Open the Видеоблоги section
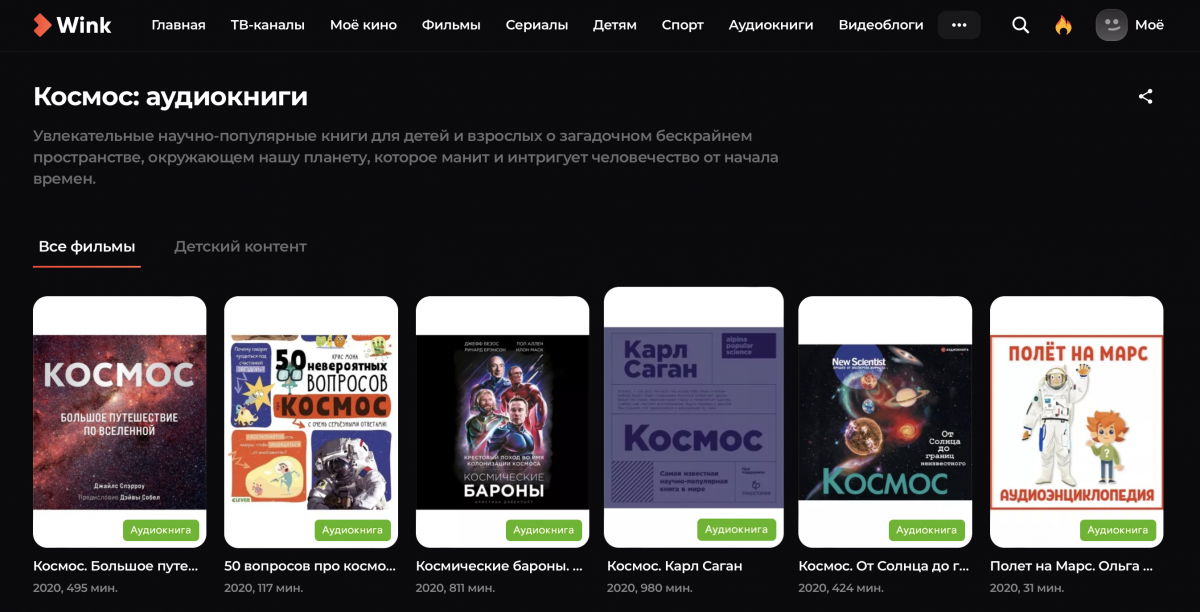Viewport: 1200px width, 612px height. click(x=881, y=25)
